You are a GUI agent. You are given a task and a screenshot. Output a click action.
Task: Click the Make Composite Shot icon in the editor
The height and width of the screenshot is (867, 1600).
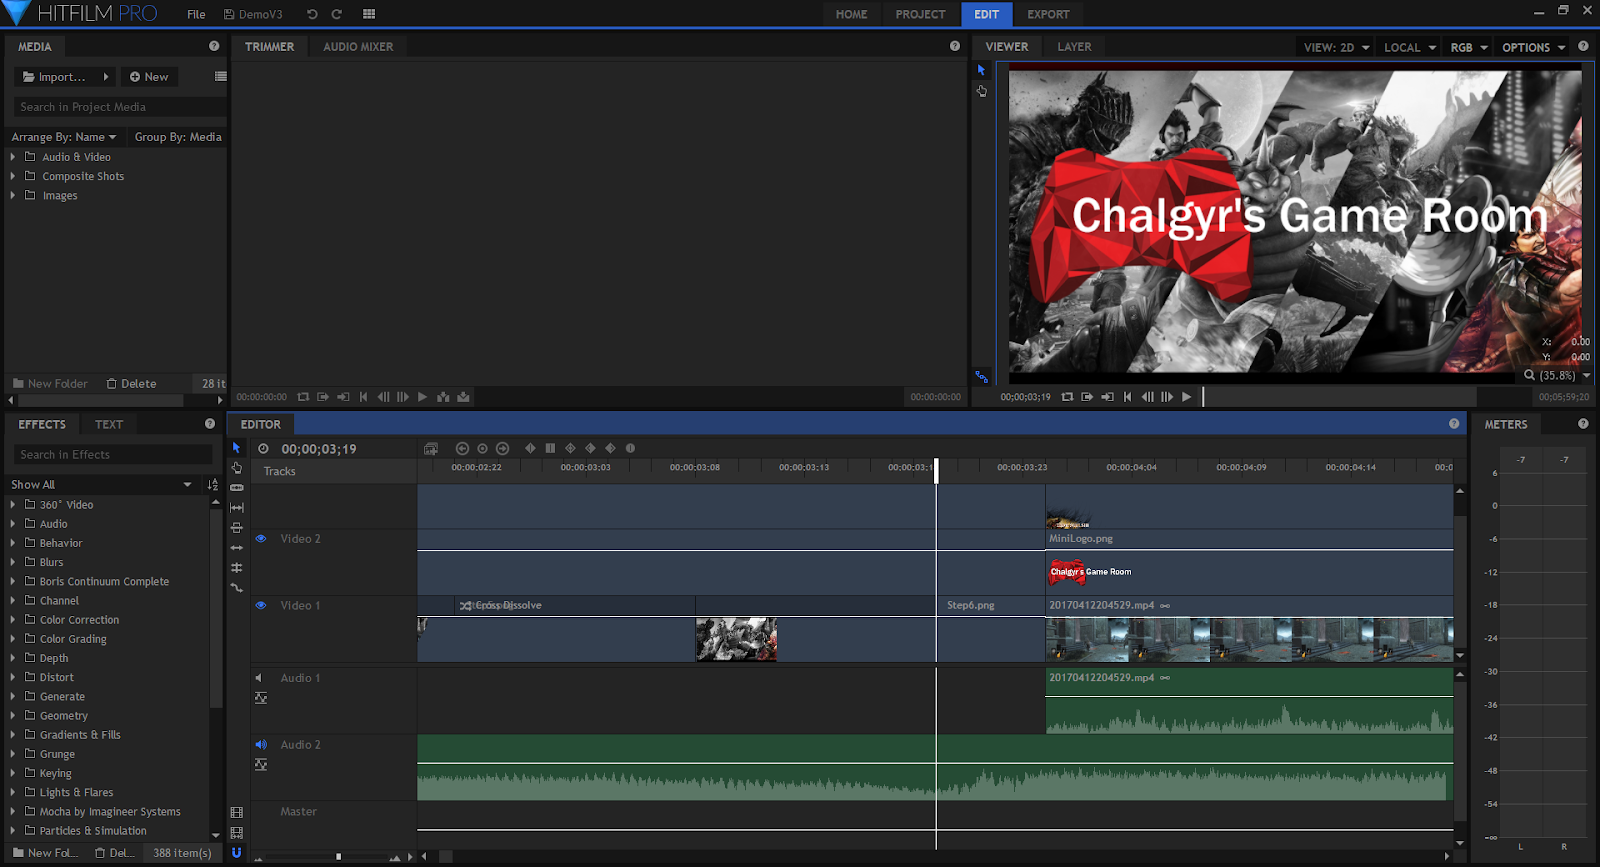pyautogui.click(x=431, y=449)
